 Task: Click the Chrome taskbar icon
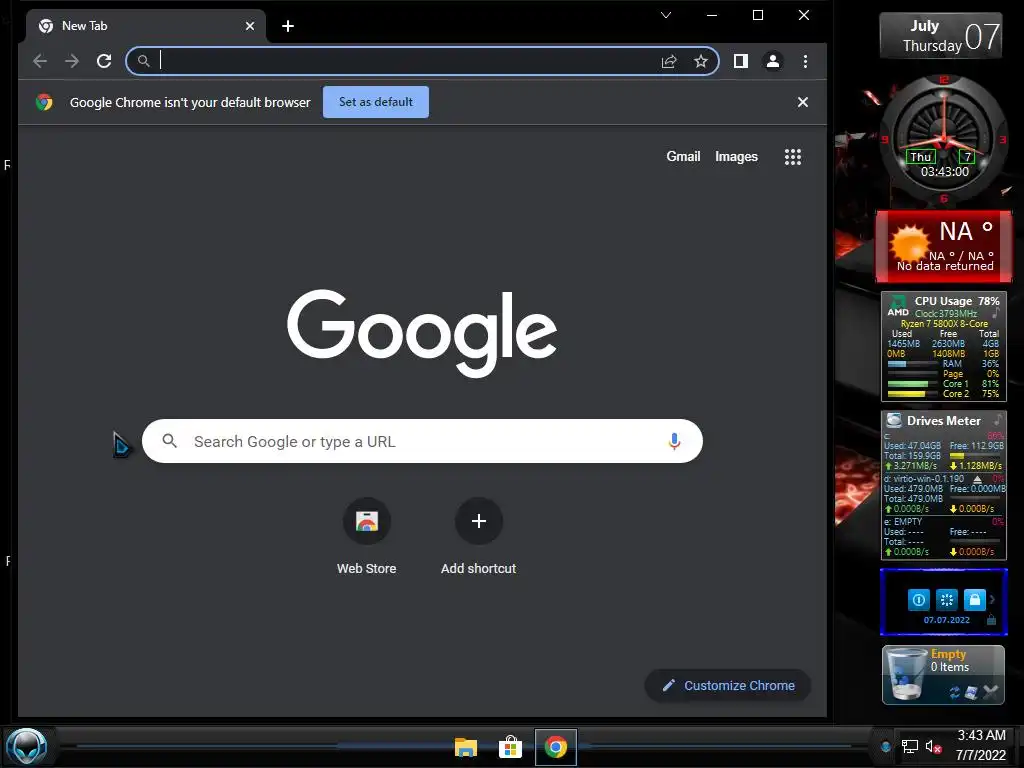pos(556,747)
